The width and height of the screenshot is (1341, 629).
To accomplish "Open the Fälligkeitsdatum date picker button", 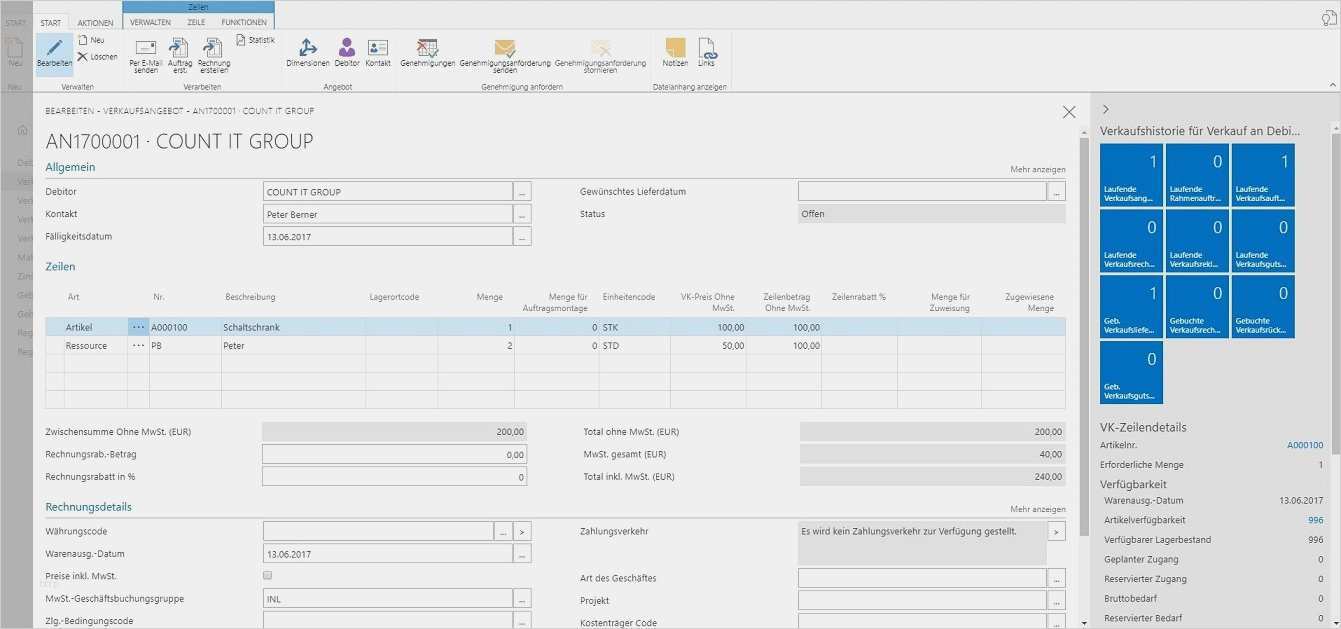I will (522, 237).
